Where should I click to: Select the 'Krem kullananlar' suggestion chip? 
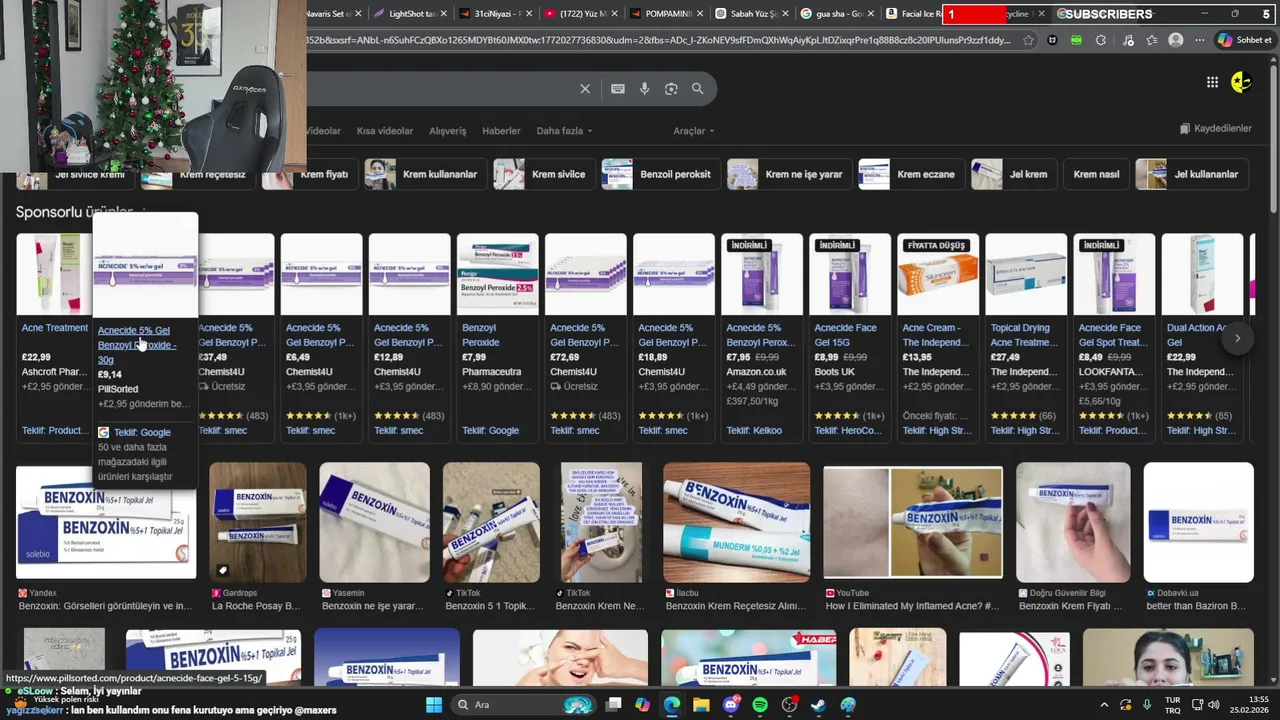[425, 174]
